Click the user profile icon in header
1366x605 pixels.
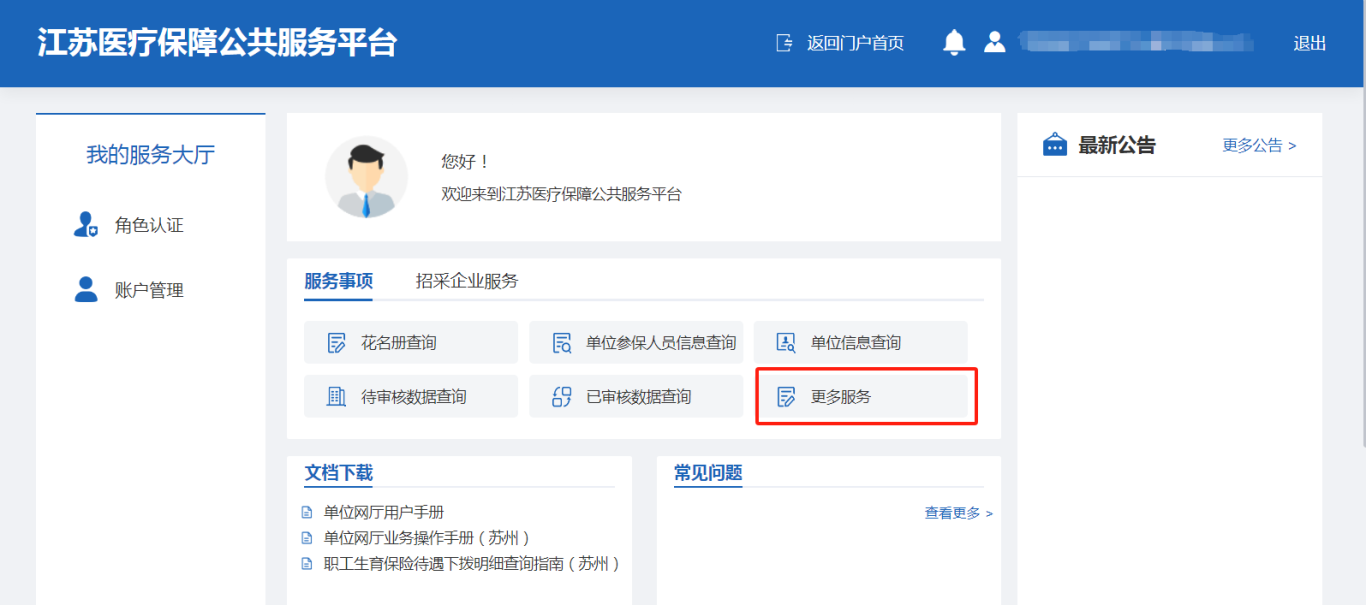[x=994, y=42]
